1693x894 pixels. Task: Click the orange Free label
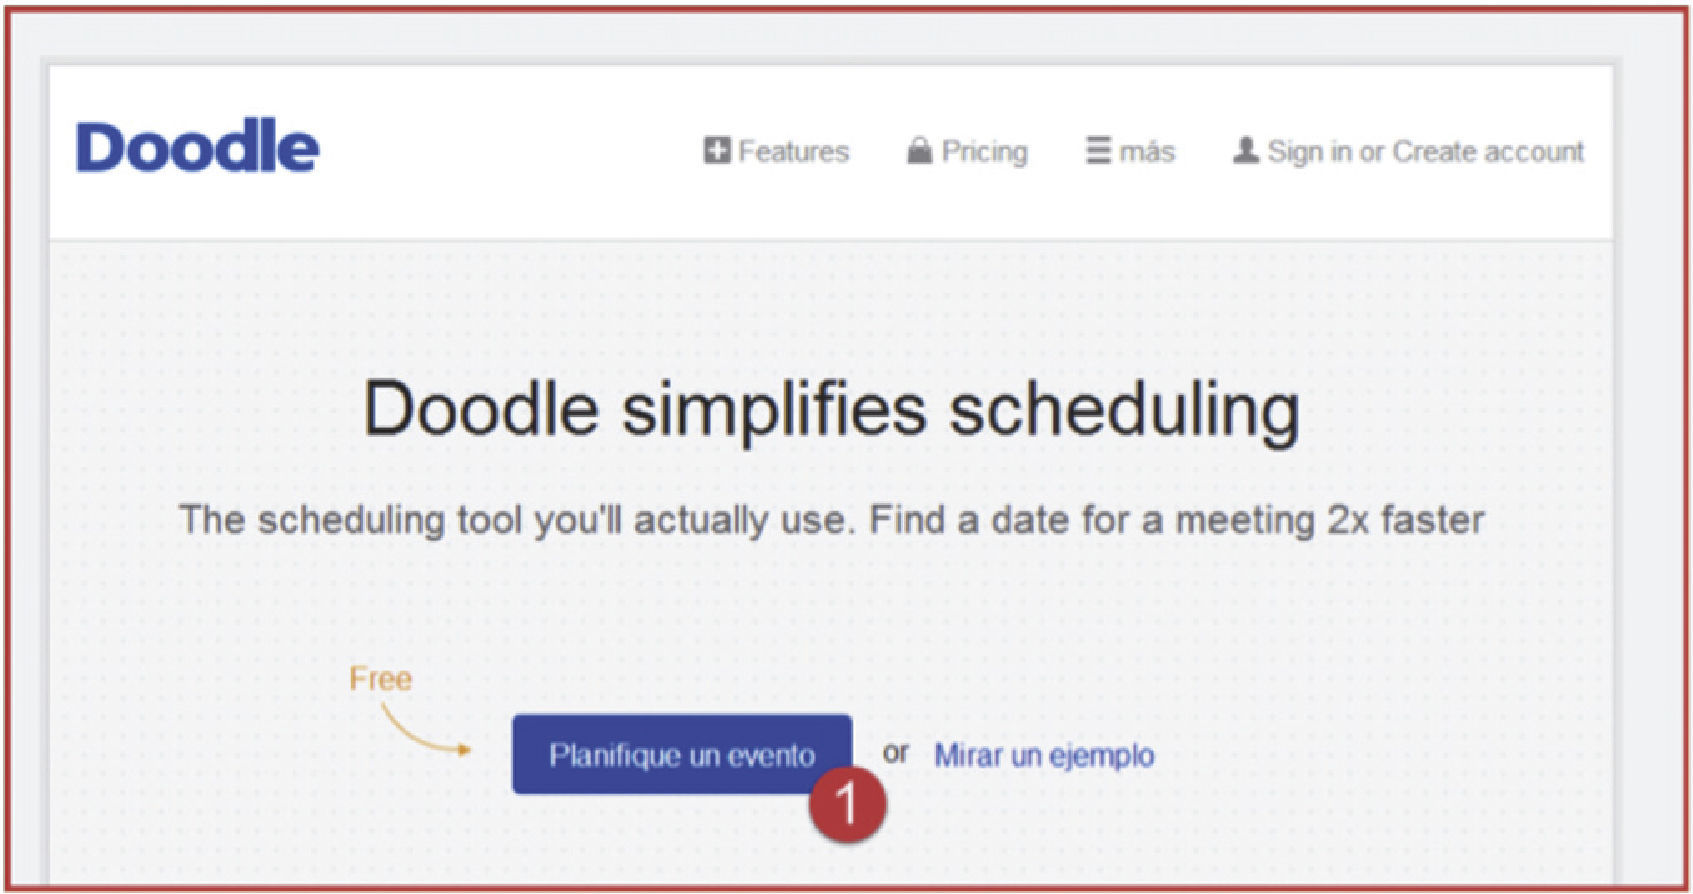point(380,679)
